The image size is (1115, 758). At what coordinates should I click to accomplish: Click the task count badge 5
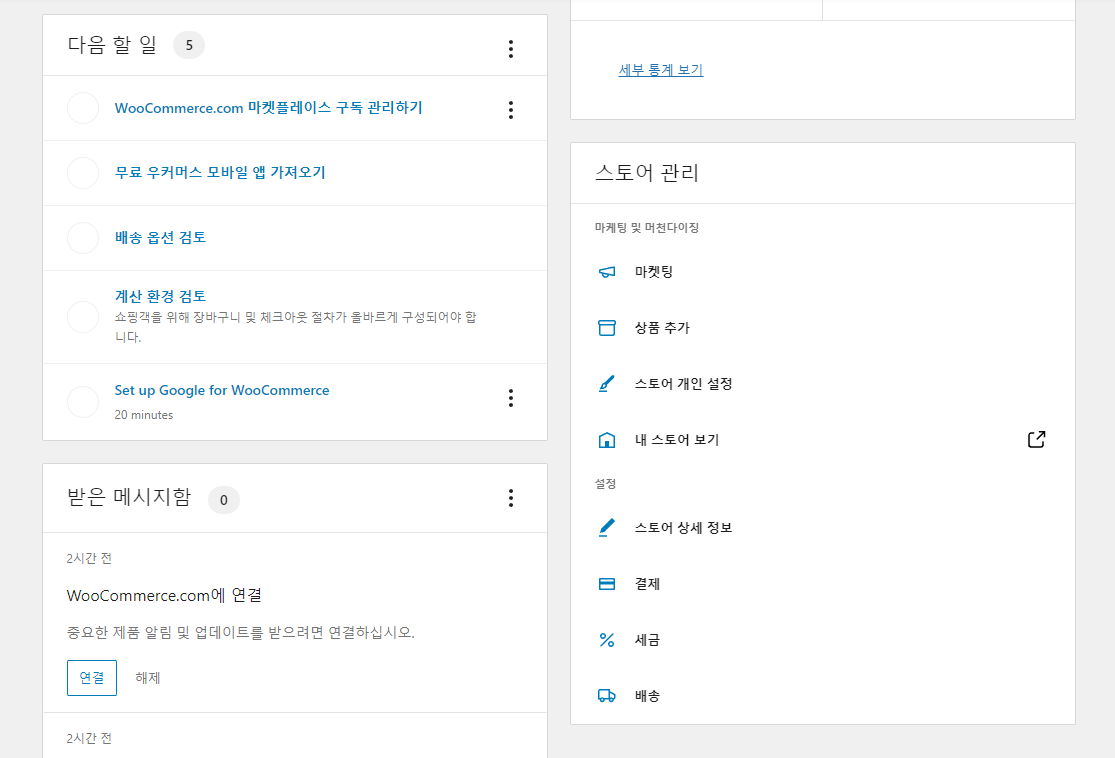point(188,45)
